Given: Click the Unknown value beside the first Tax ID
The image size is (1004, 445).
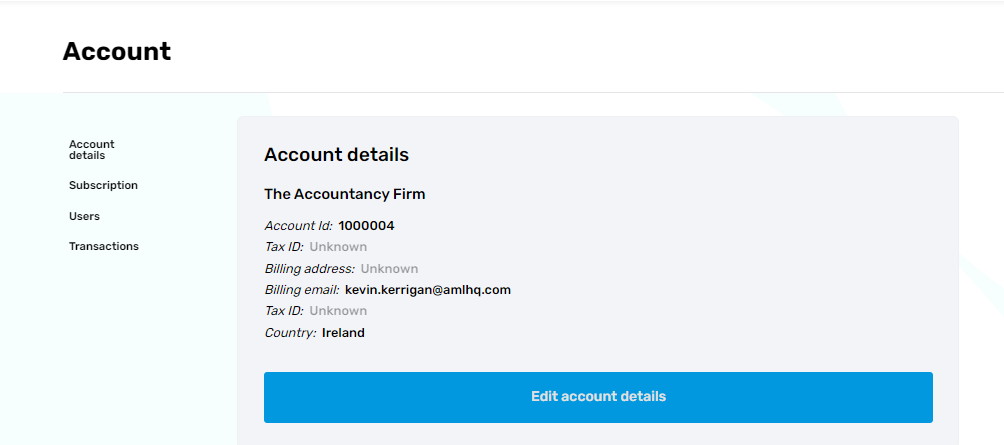Looking at the screenshot, I should click(x=338, y=247).
